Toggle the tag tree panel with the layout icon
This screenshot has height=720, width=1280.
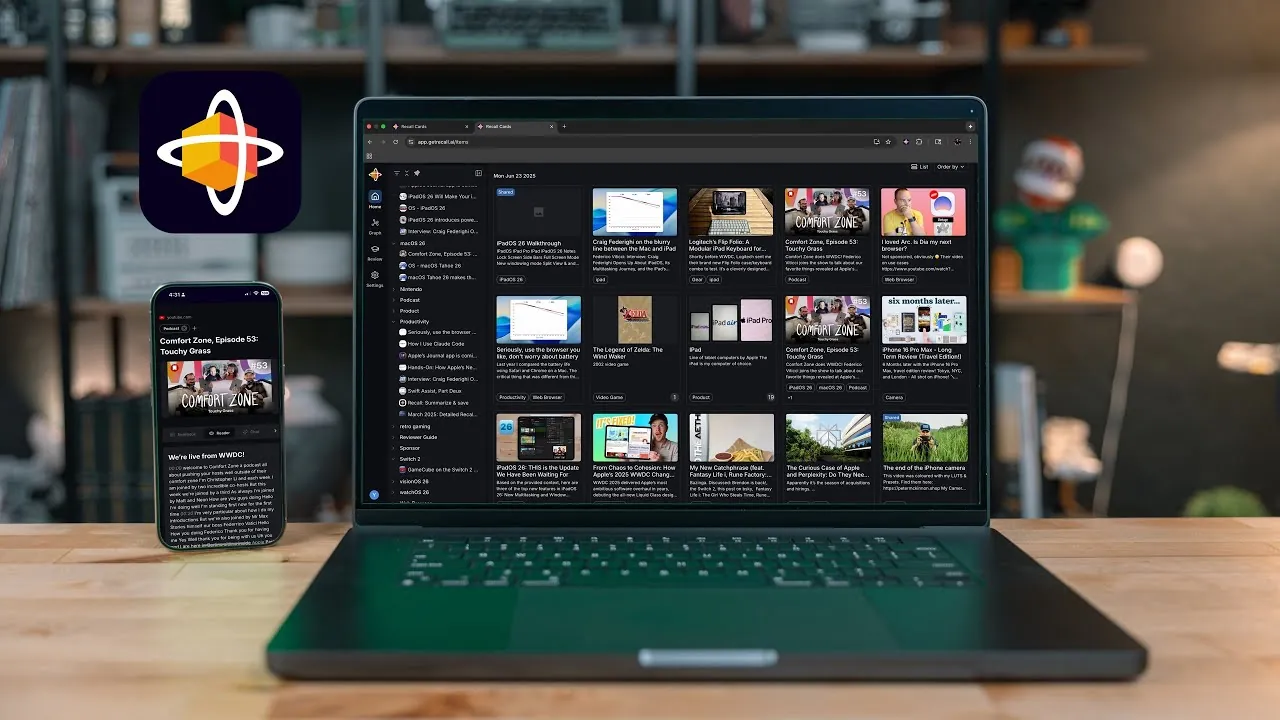[478, 173]
